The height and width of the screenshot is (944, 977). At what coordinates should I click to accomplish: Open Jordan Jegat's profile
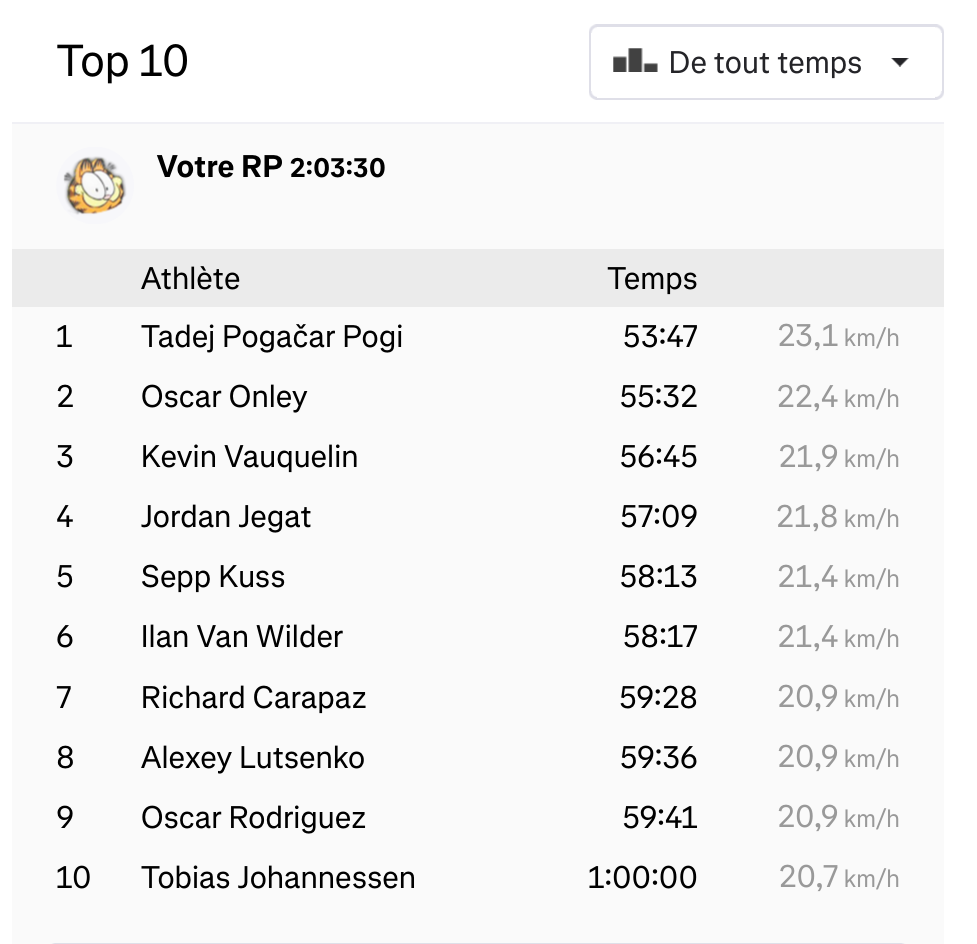point(226,517)
